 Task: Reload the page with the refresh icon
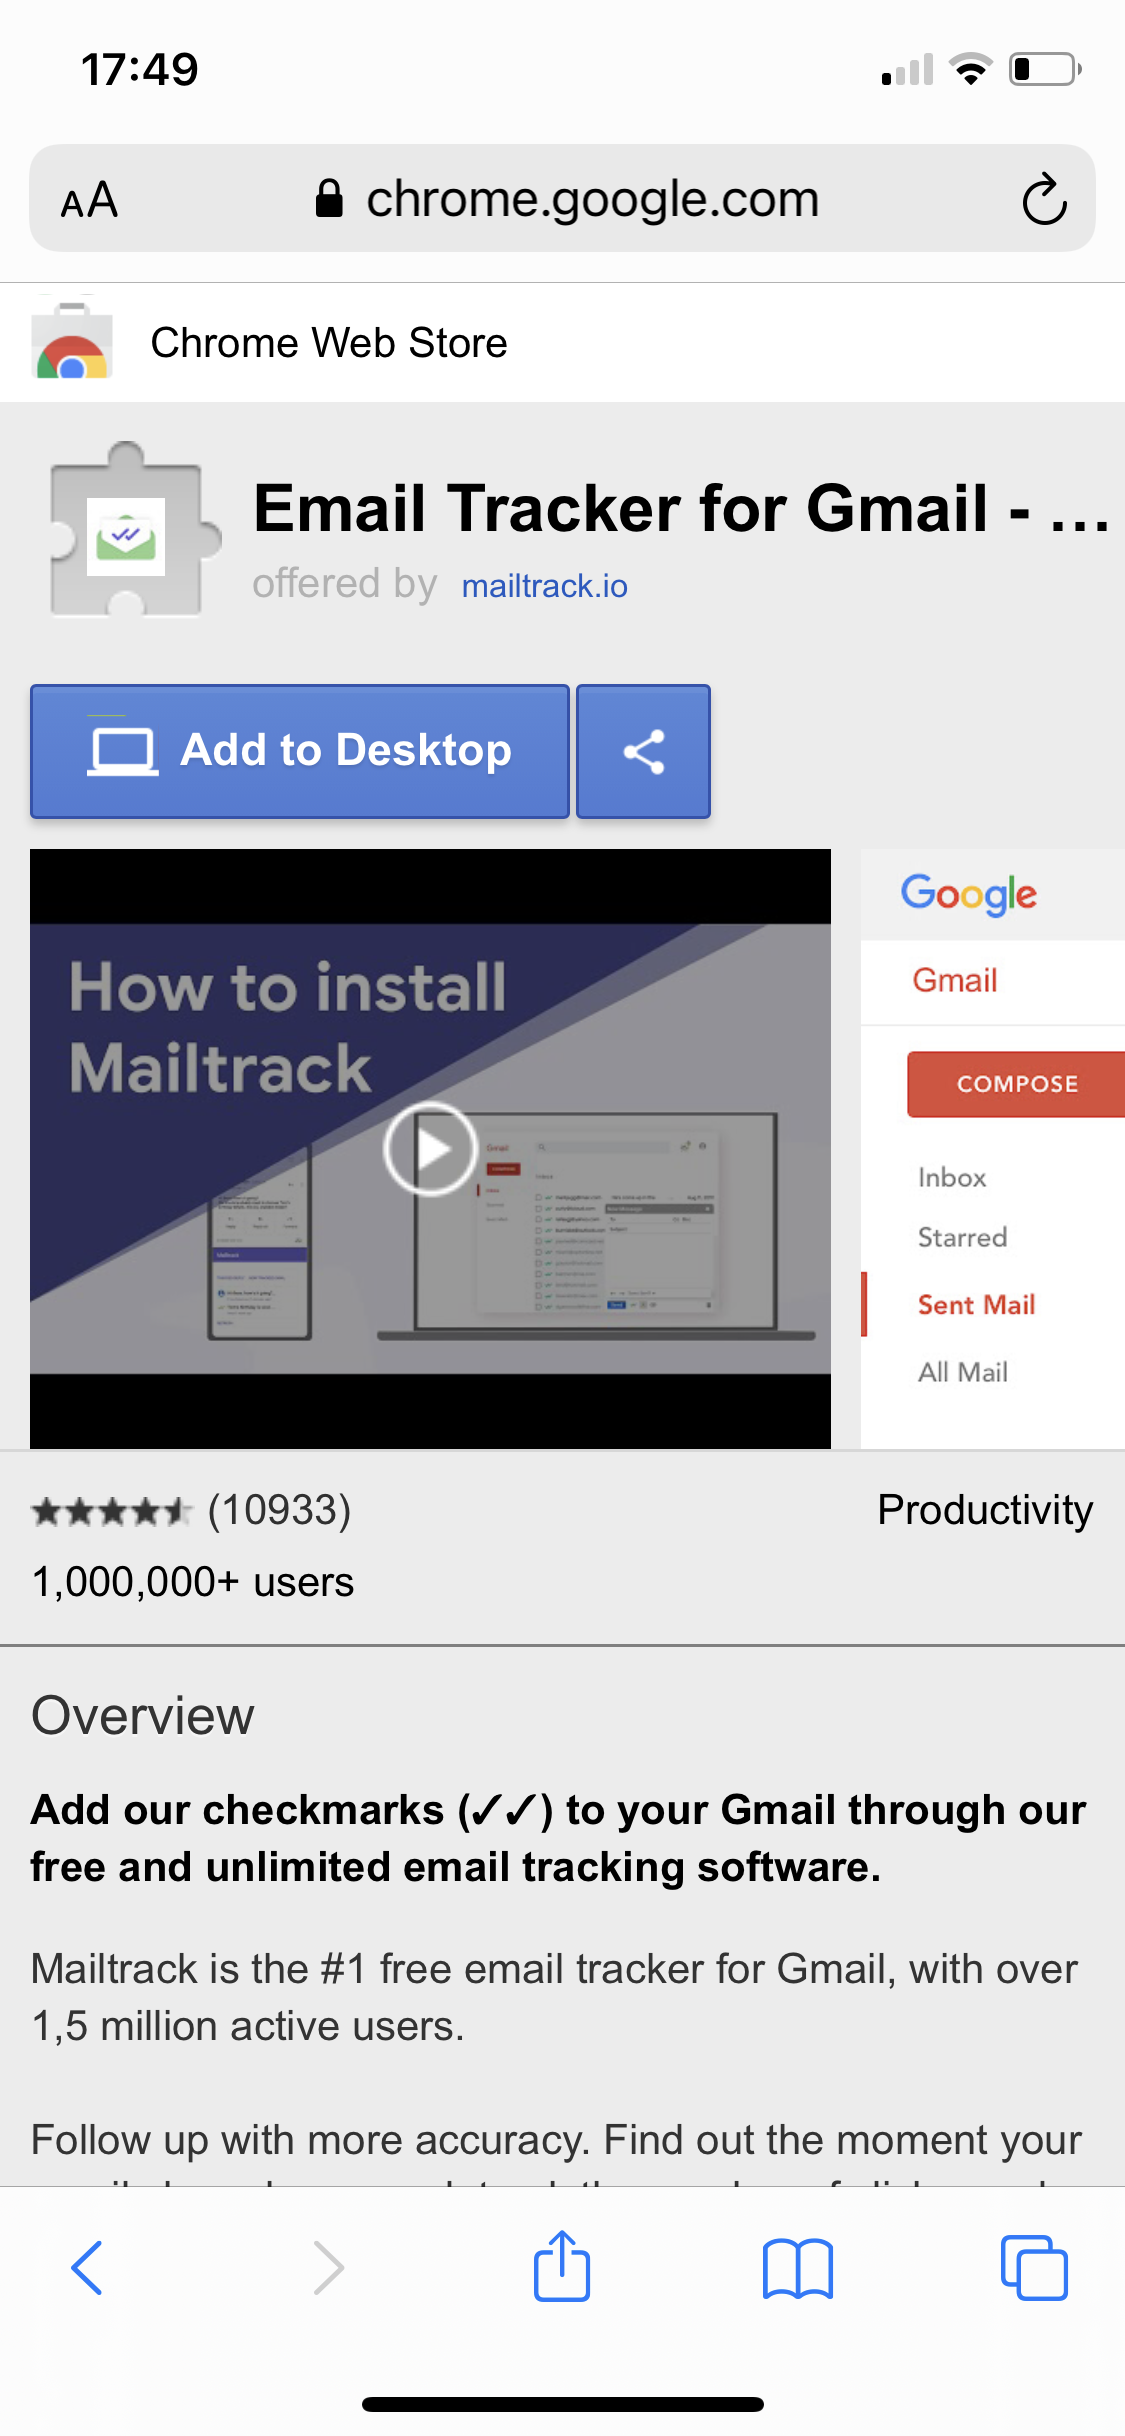coord(1044,199)
